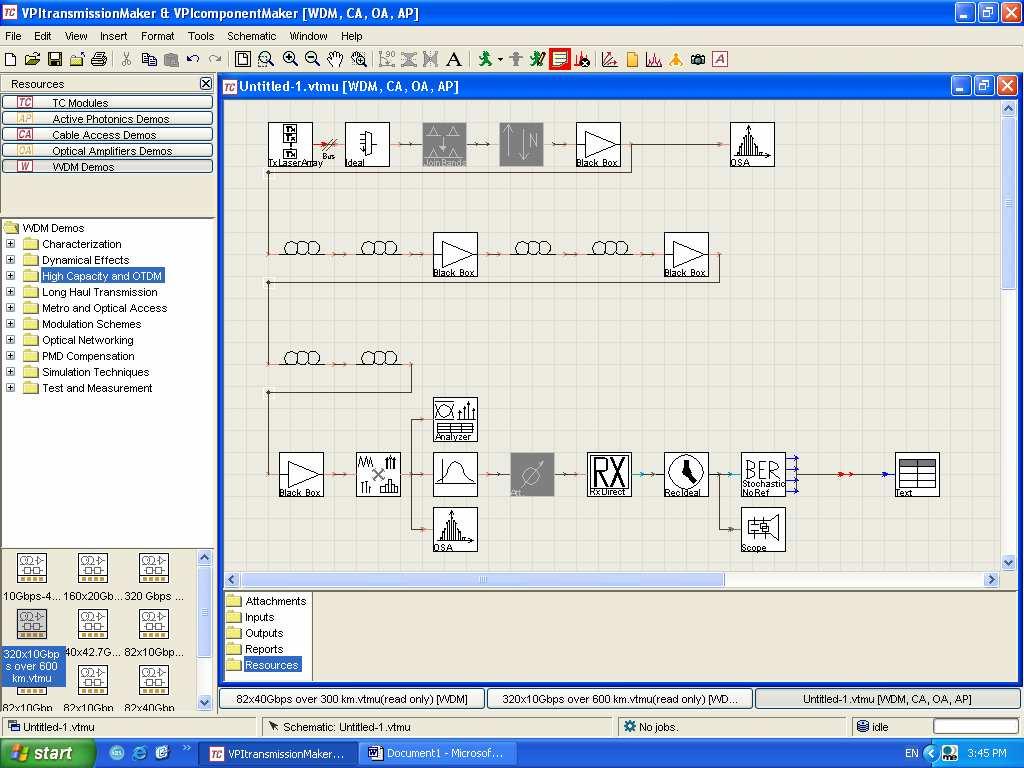Viewport: 1024px width, 768px height.
Task: Click the schematic horizontal scrollbar thumb
Action: pyautogui.click(x=483, y=579)
